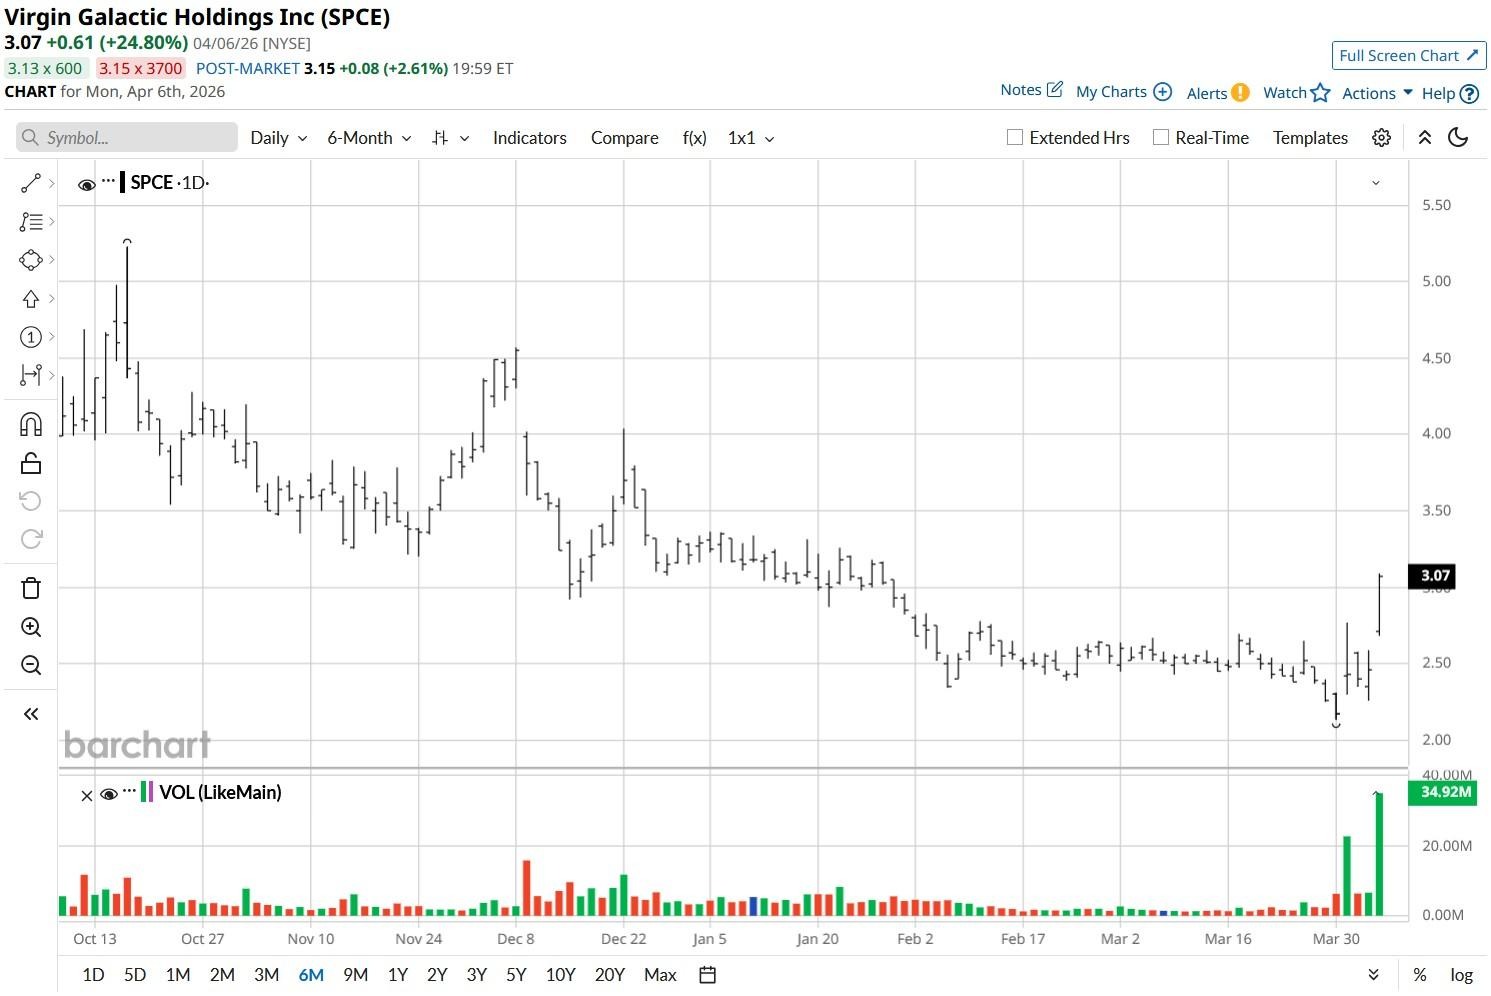Open the Compare menu
This screenshot has width=1491, height=996.
click(x=625, y=138)
